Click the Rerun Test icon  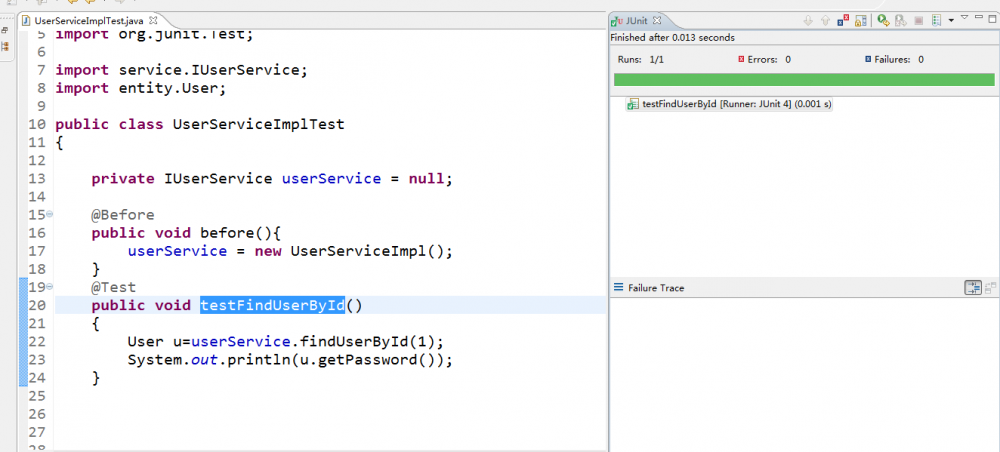point(883,20)
